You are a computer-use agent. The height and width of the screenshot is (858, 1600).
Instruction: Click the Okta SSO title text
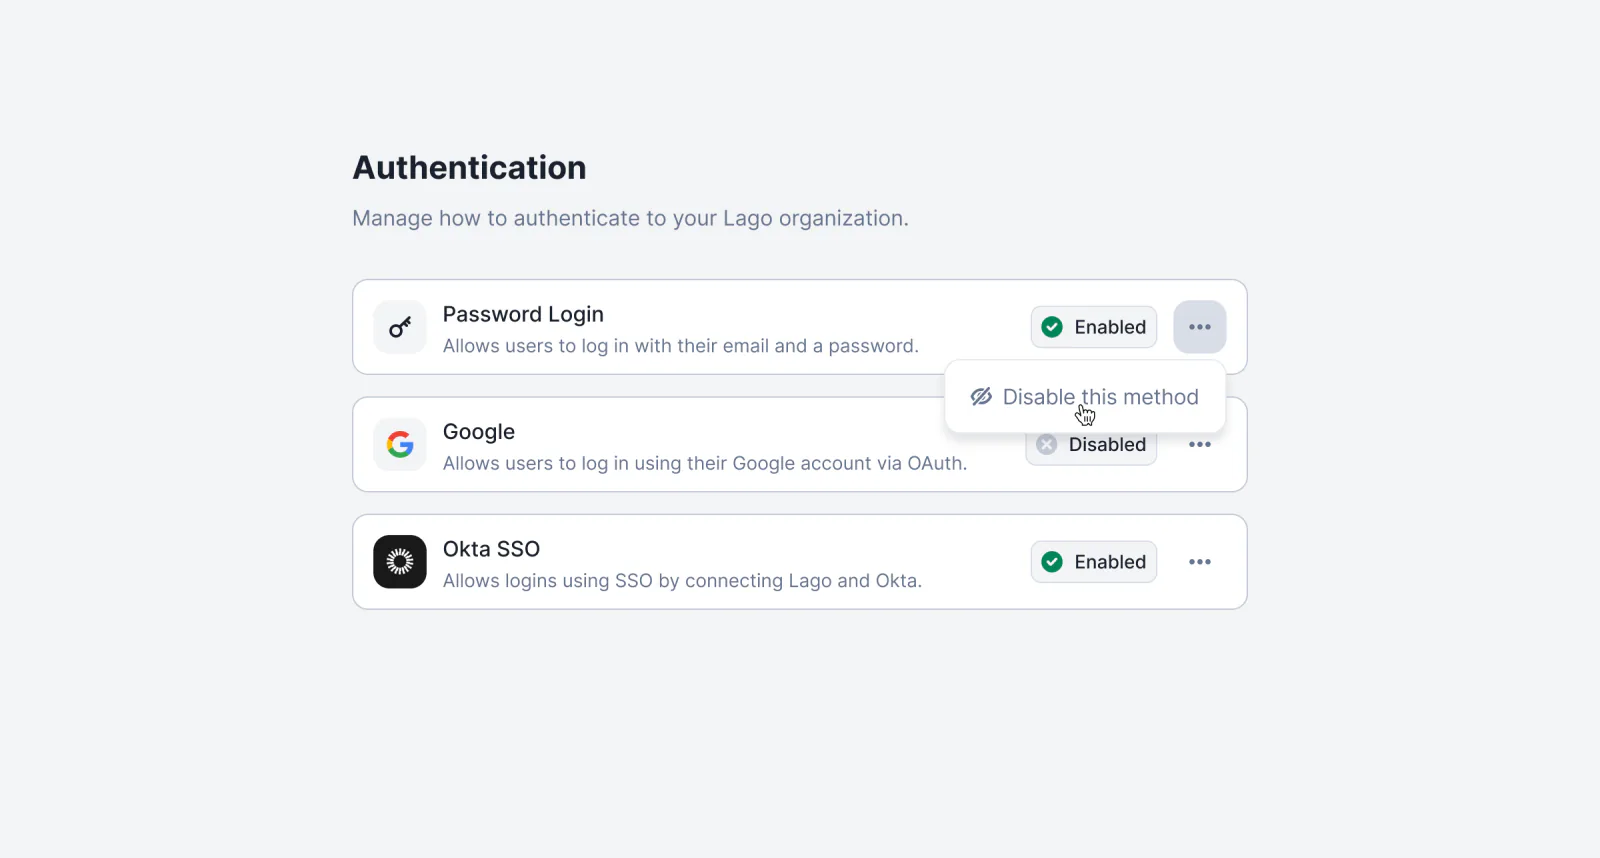[x=491, y=549]
